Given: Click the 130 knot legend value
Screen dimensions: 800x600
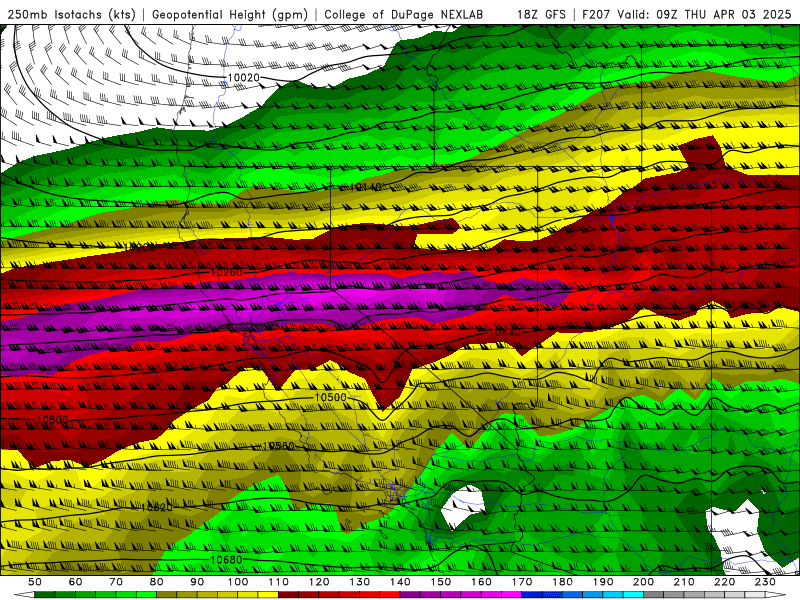Looking at the screenshot, I should [360, 582].
